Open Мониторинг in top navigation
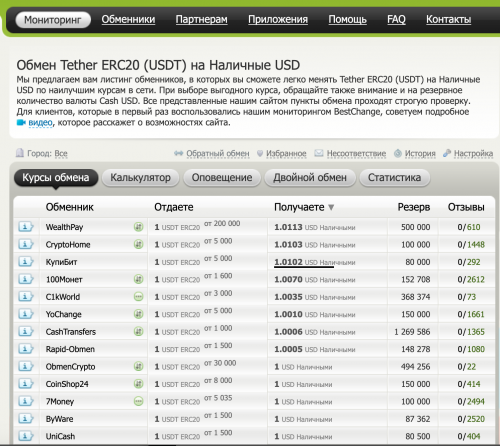 click(x=53, y=20)
